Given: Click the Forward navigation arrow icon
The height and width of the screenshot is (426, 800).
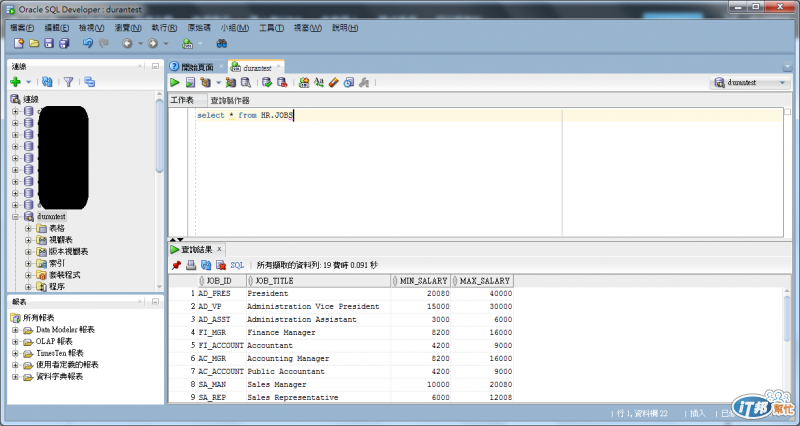Looking at the screenshot, I should [153, 43].
